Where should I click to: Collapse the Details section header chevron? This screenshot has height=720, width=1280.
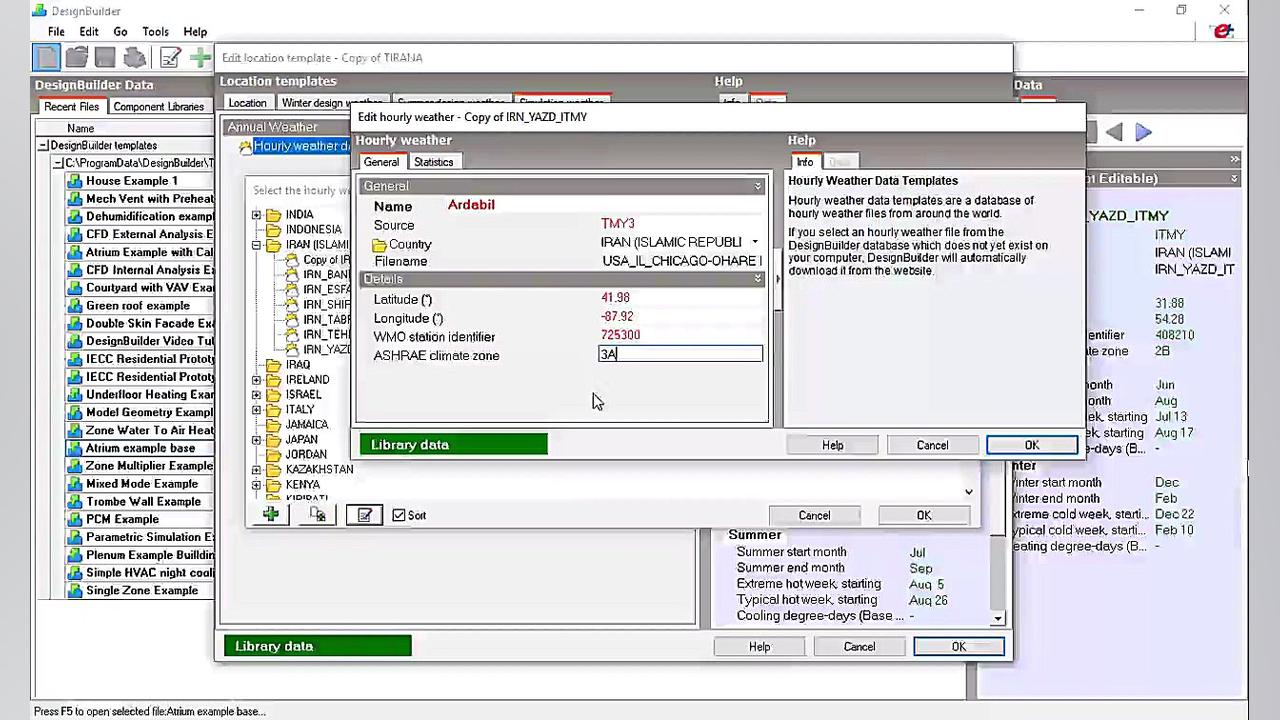(x=758, y=280)
